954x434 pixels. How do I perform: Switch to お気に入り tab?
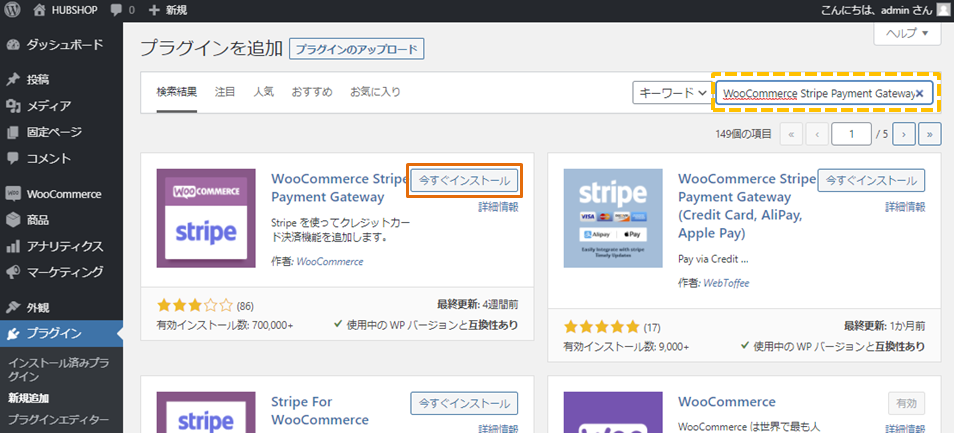375,93
